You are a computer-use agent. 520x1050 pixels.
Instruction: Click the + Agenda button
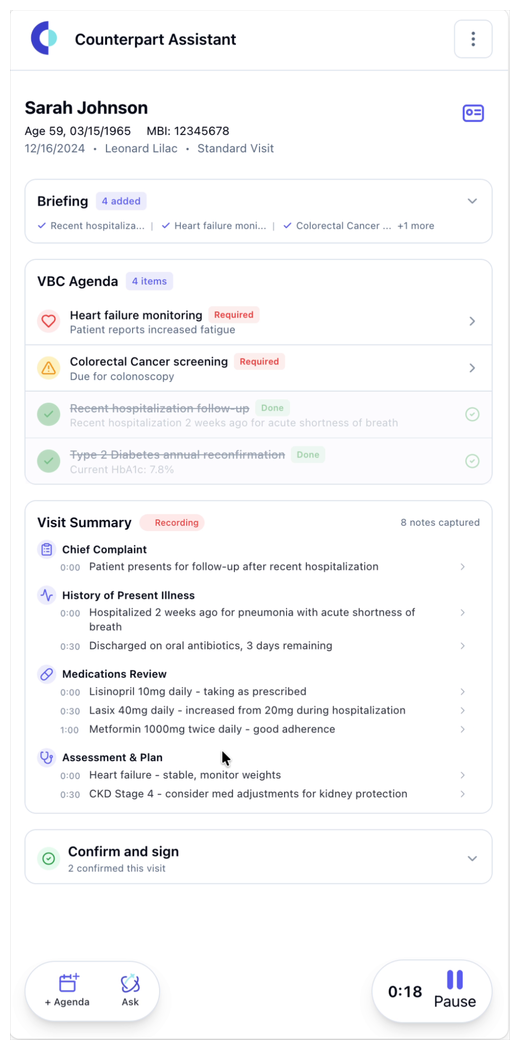[67, 992]
